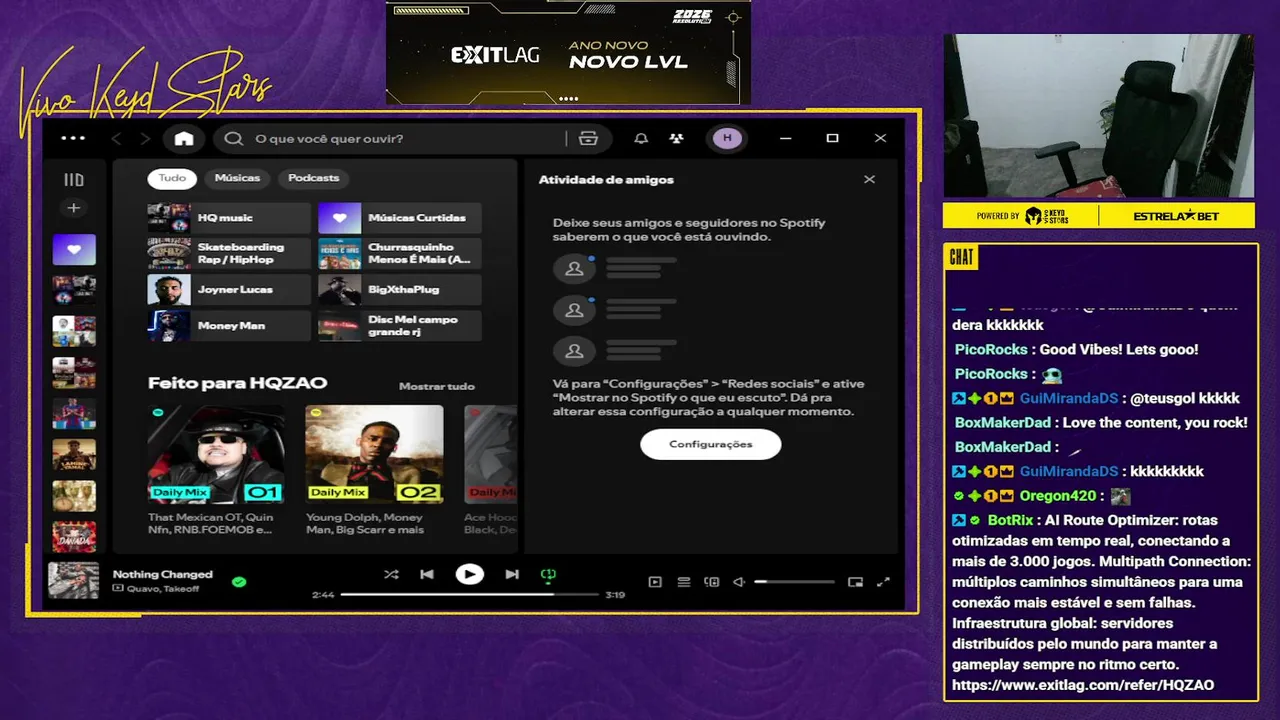Select the Podcasts filter chip
The image size is (1280, 720).
[314, 178]
